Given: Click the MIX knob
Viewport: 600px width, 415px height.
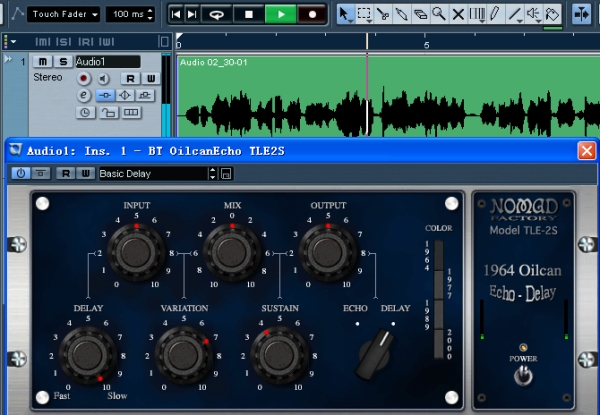Looking at the screenshot, I should click(x=232, y=252).
